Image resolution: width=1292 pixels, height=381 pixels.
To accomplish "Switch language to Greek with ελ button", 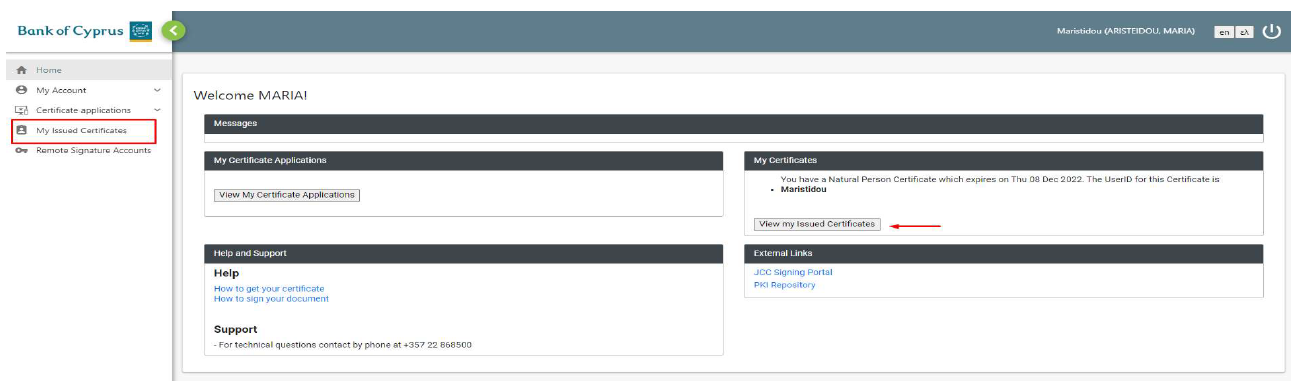I will coord(1244,32).
